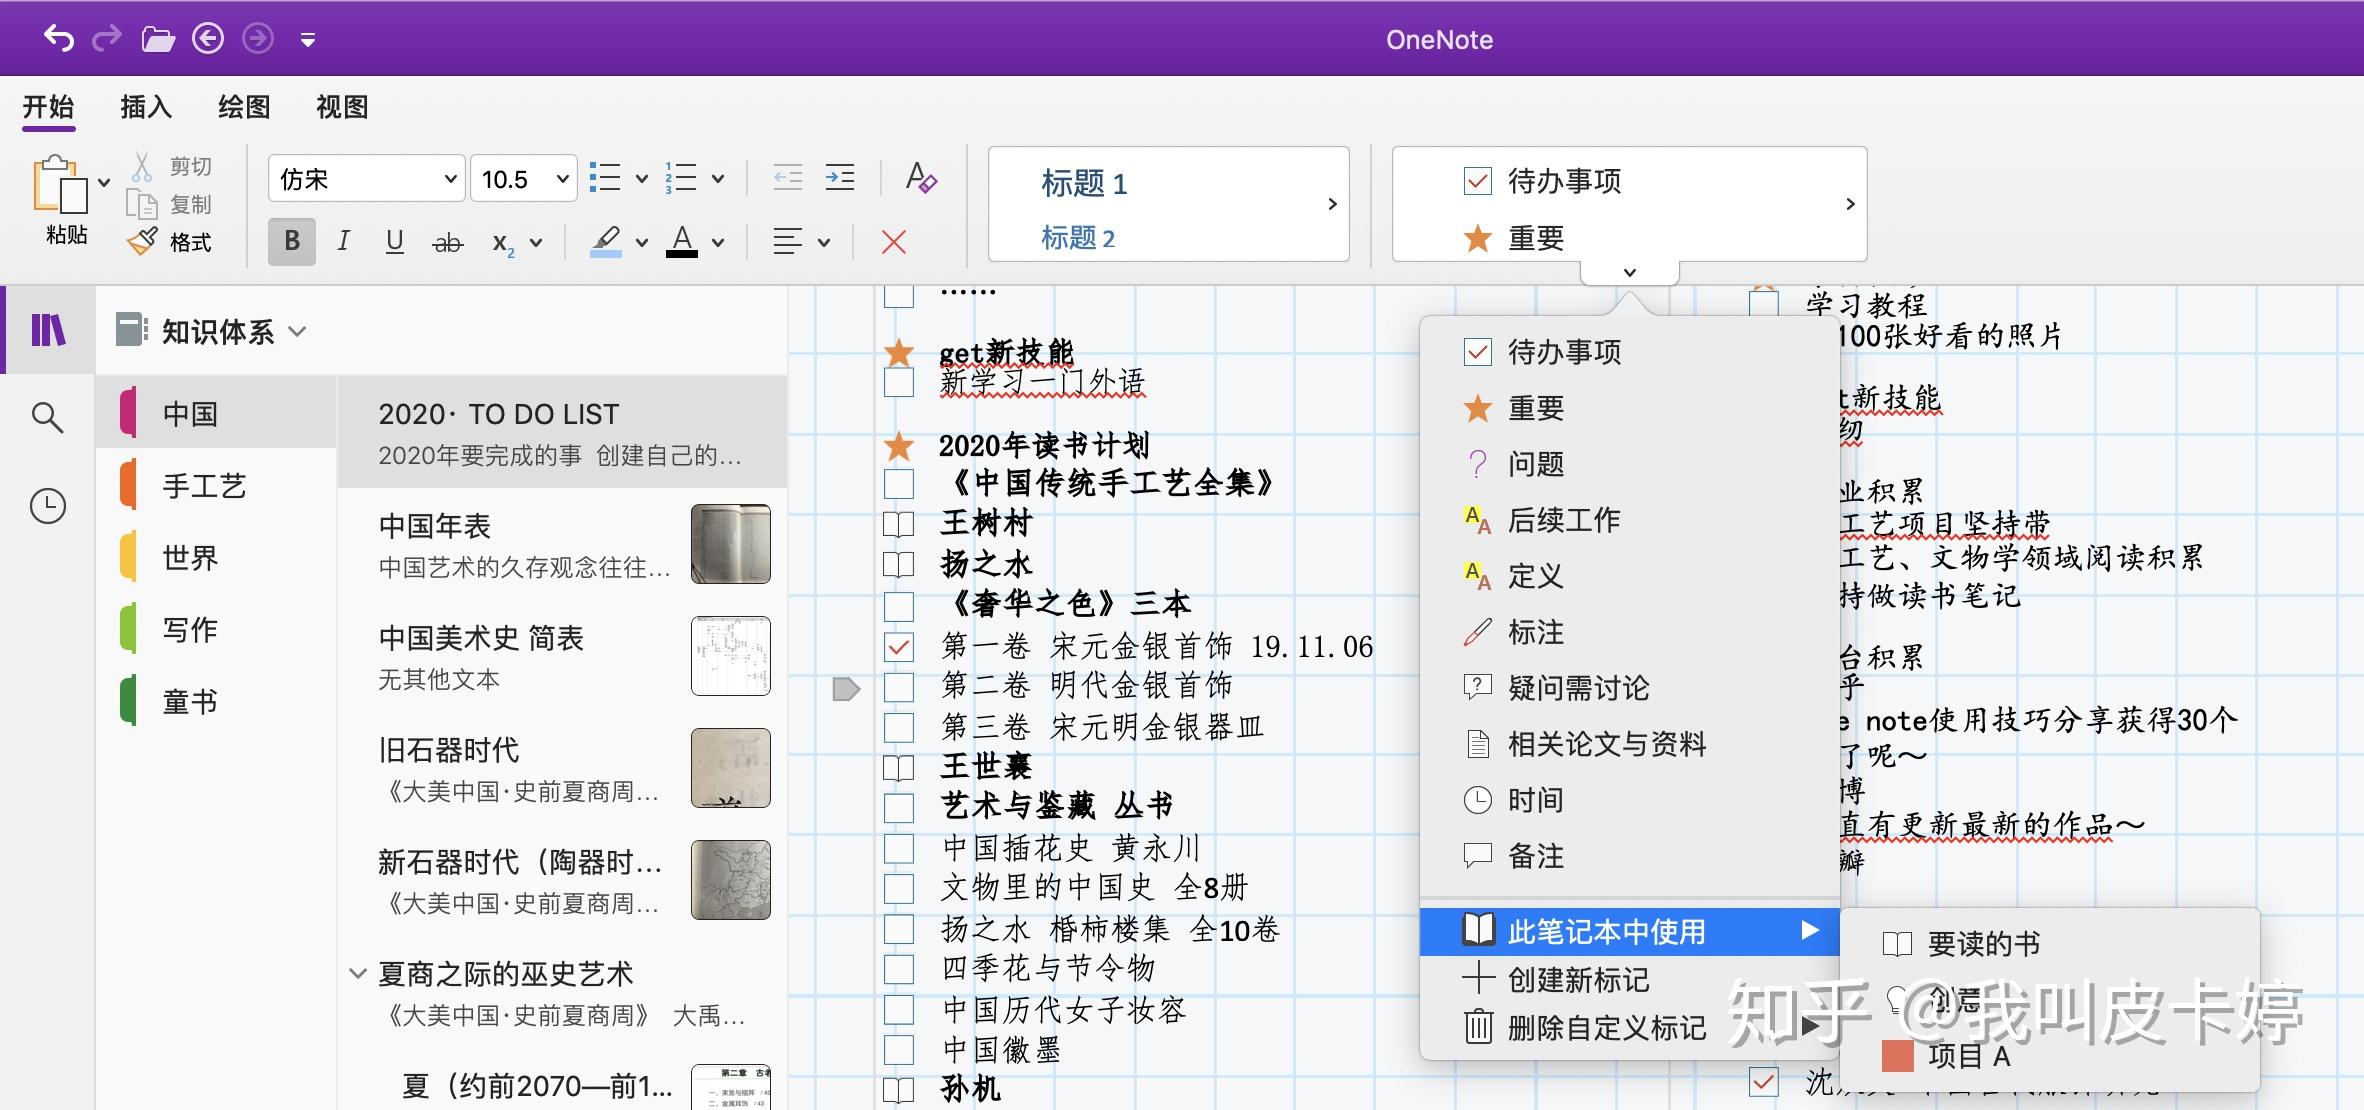Increase indent of the paragraph
The image size is (2364, 1110).
click(x=840, y=178)
